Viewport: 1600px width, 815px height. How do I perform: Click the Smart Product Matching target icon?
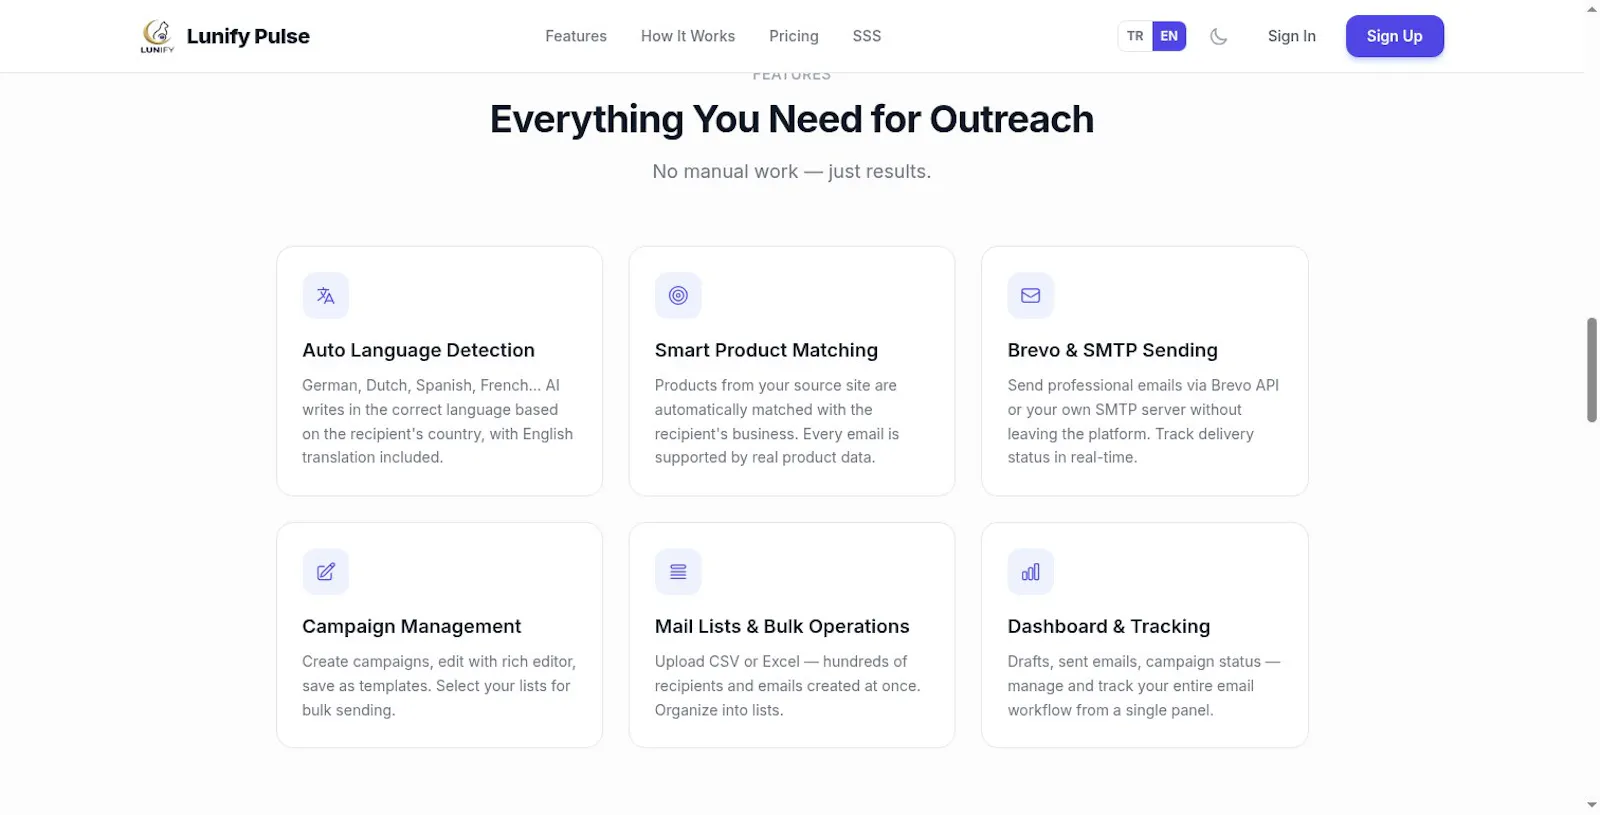pos(678,295)
